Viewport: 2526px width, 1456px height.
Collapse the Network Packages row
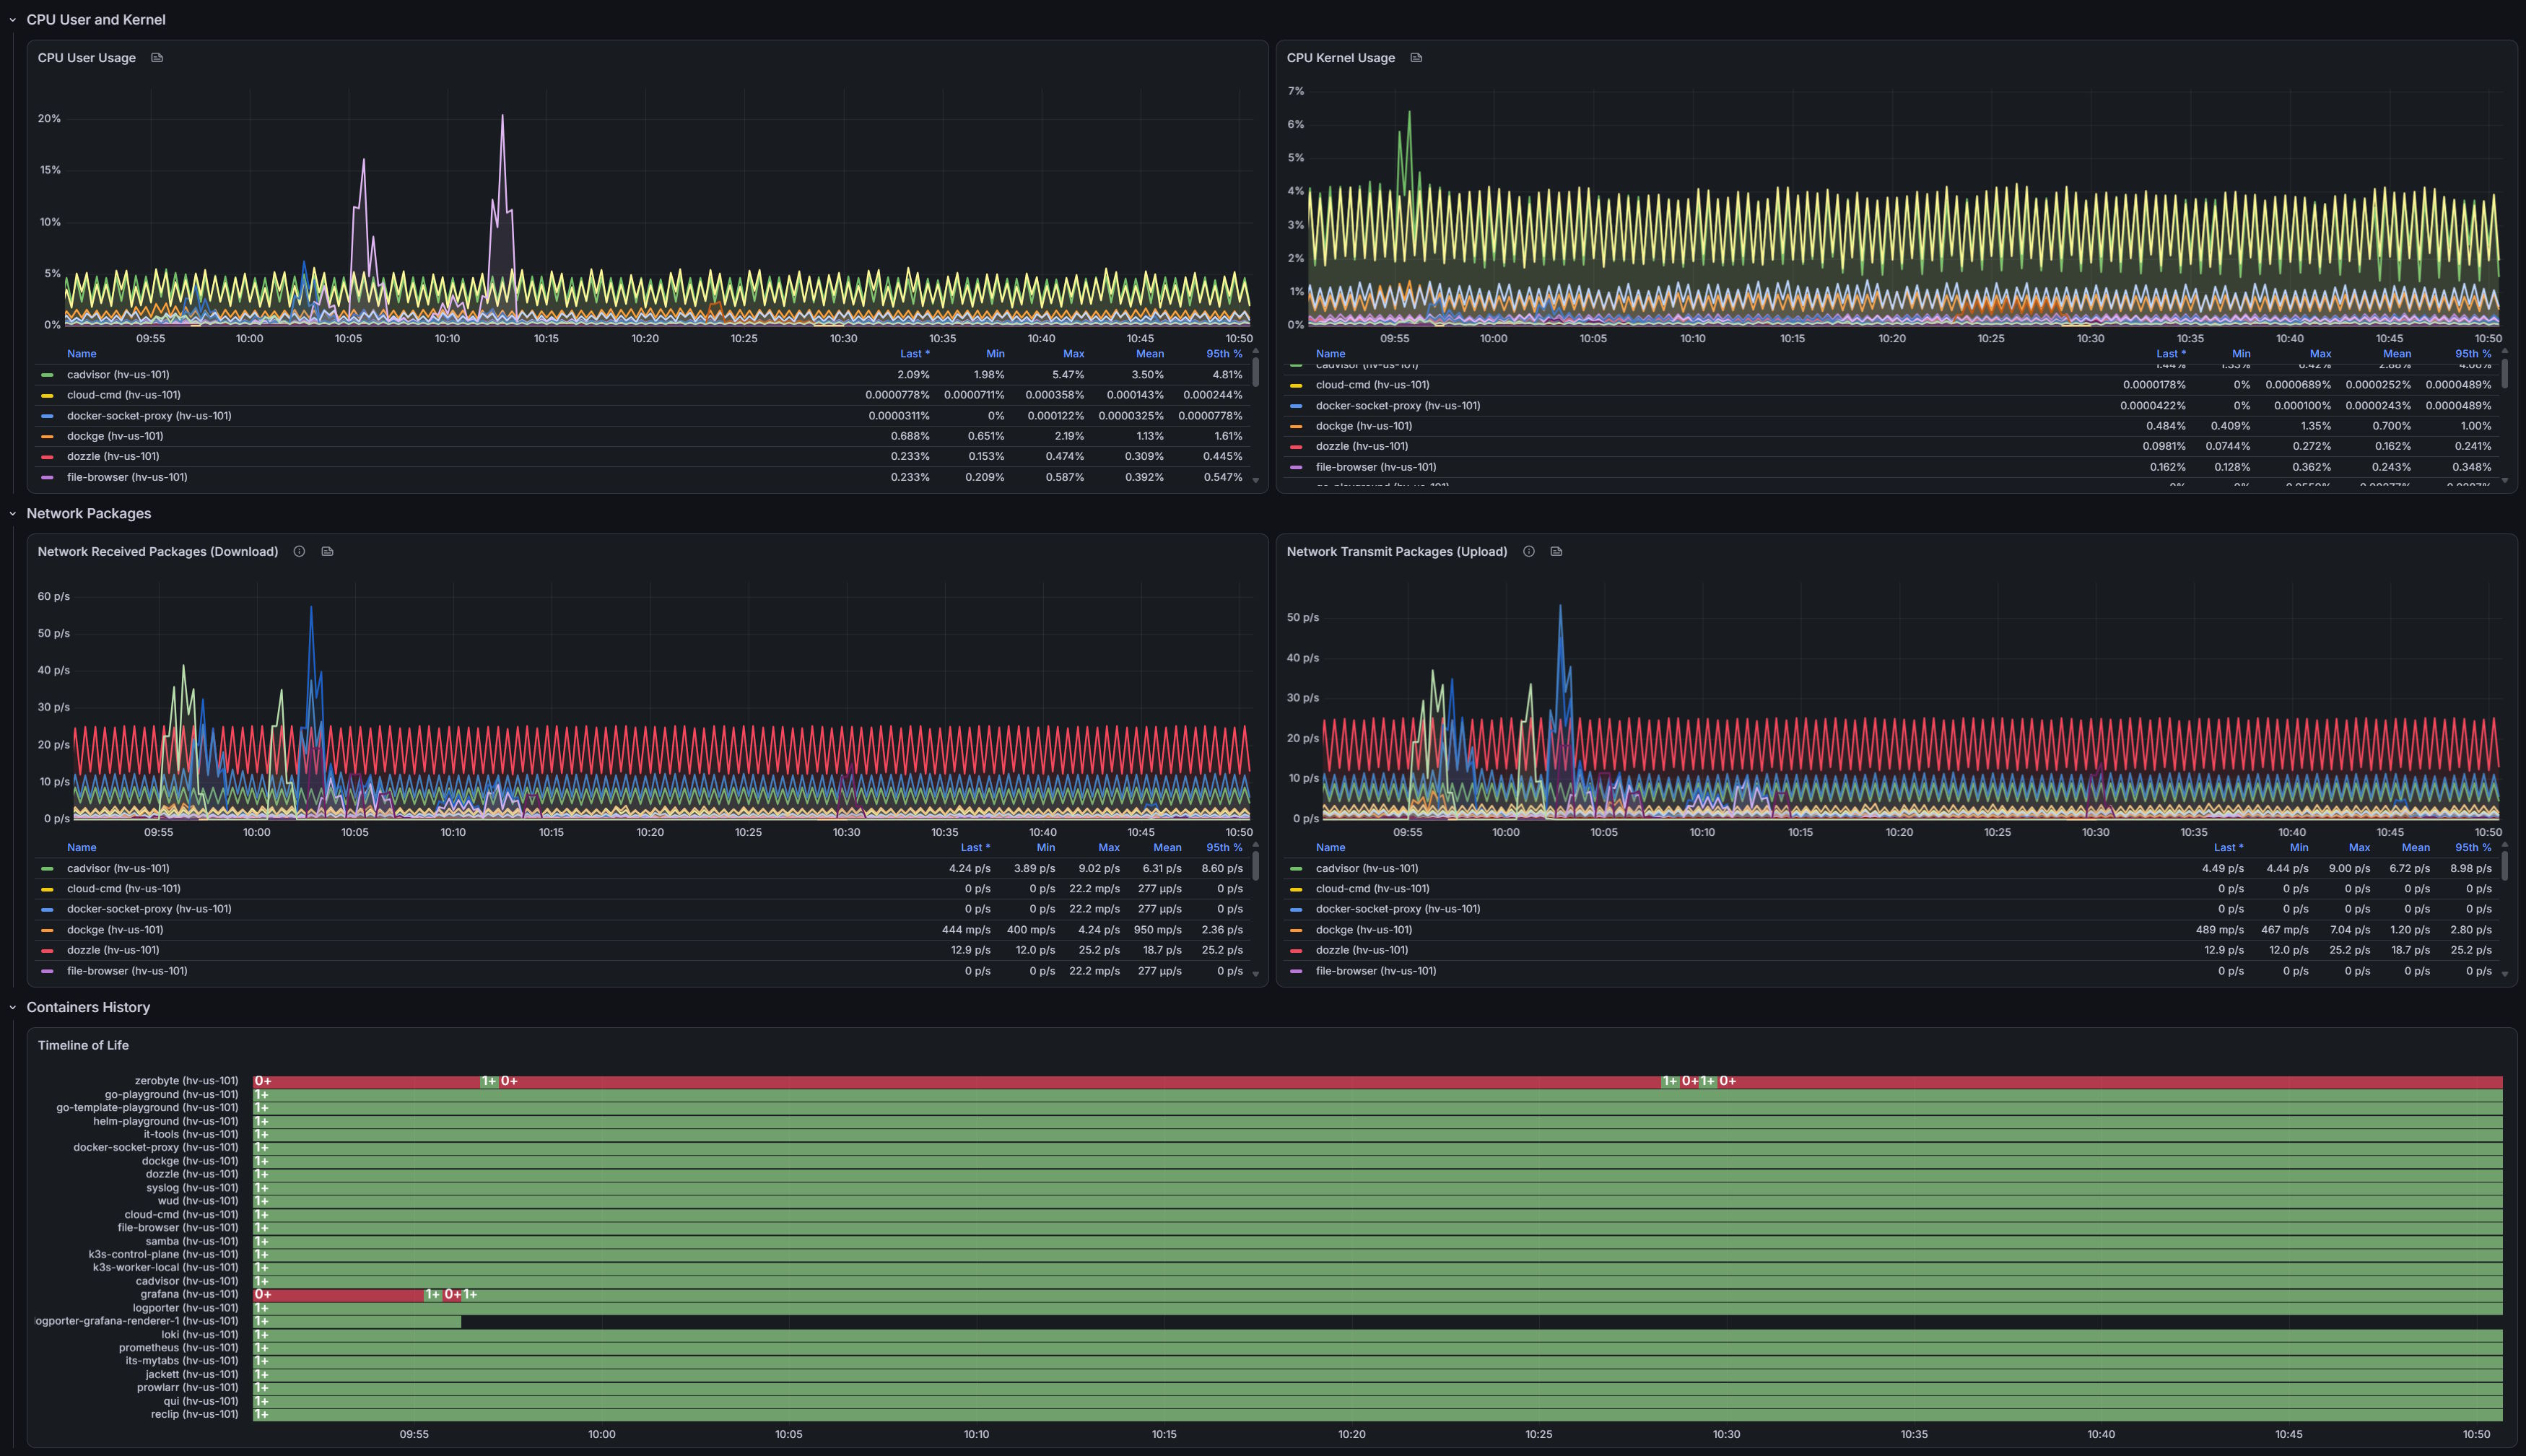coord(89,514)
